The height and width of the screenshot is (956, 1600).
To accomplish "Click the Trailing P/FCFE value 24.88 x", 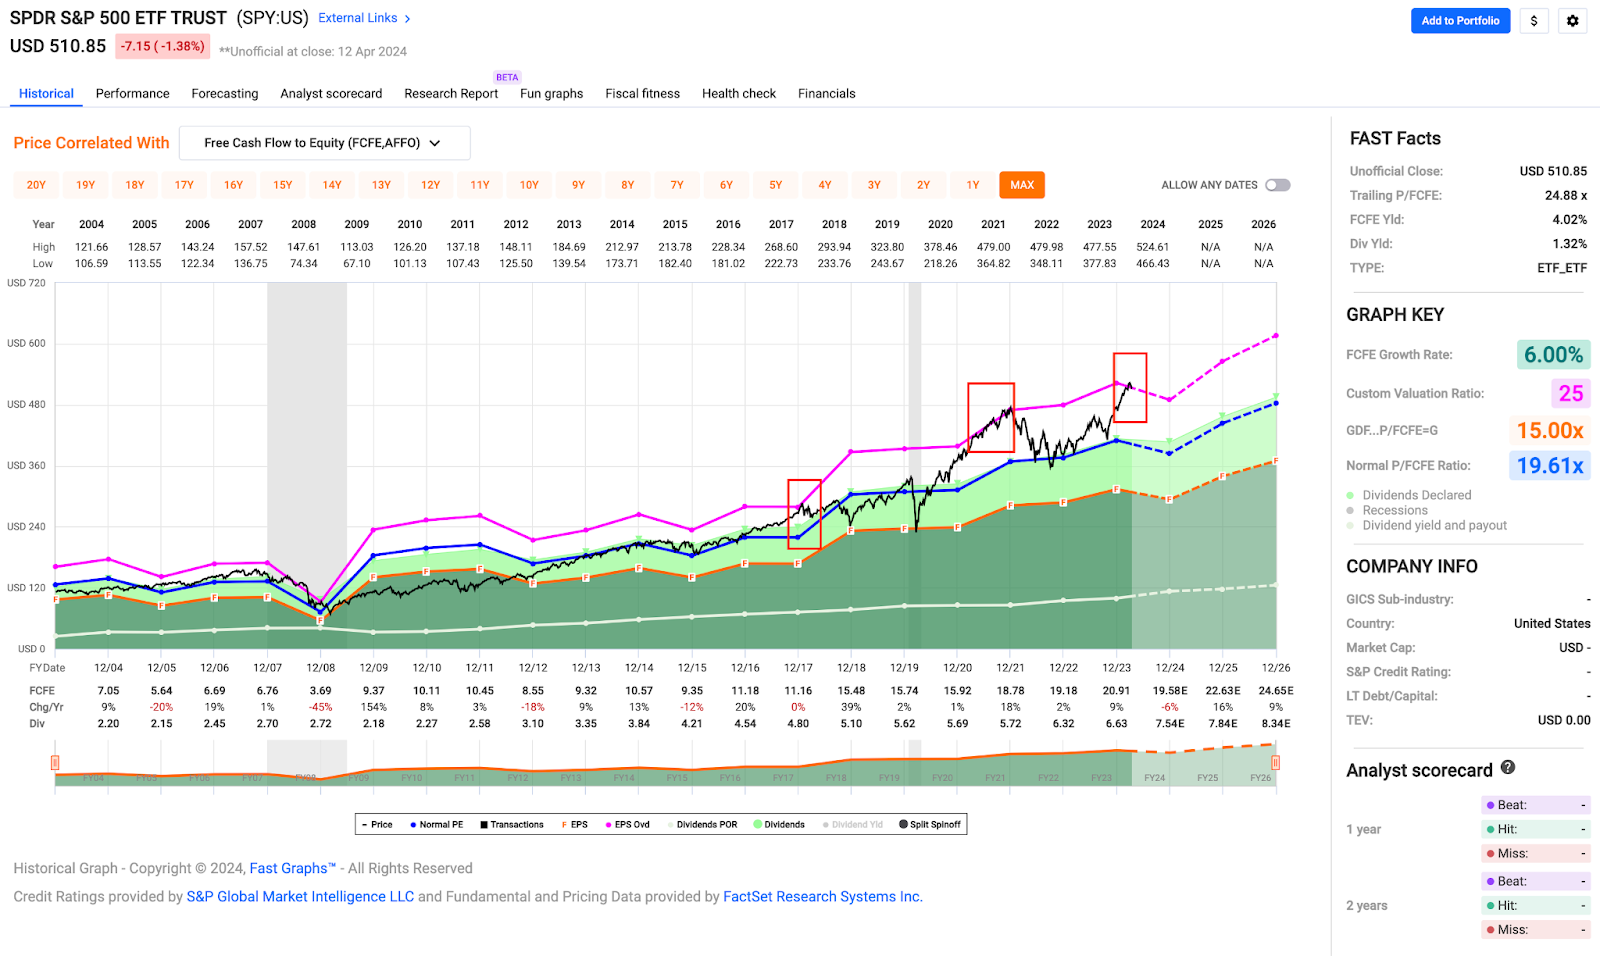I will coord(1566,195).
